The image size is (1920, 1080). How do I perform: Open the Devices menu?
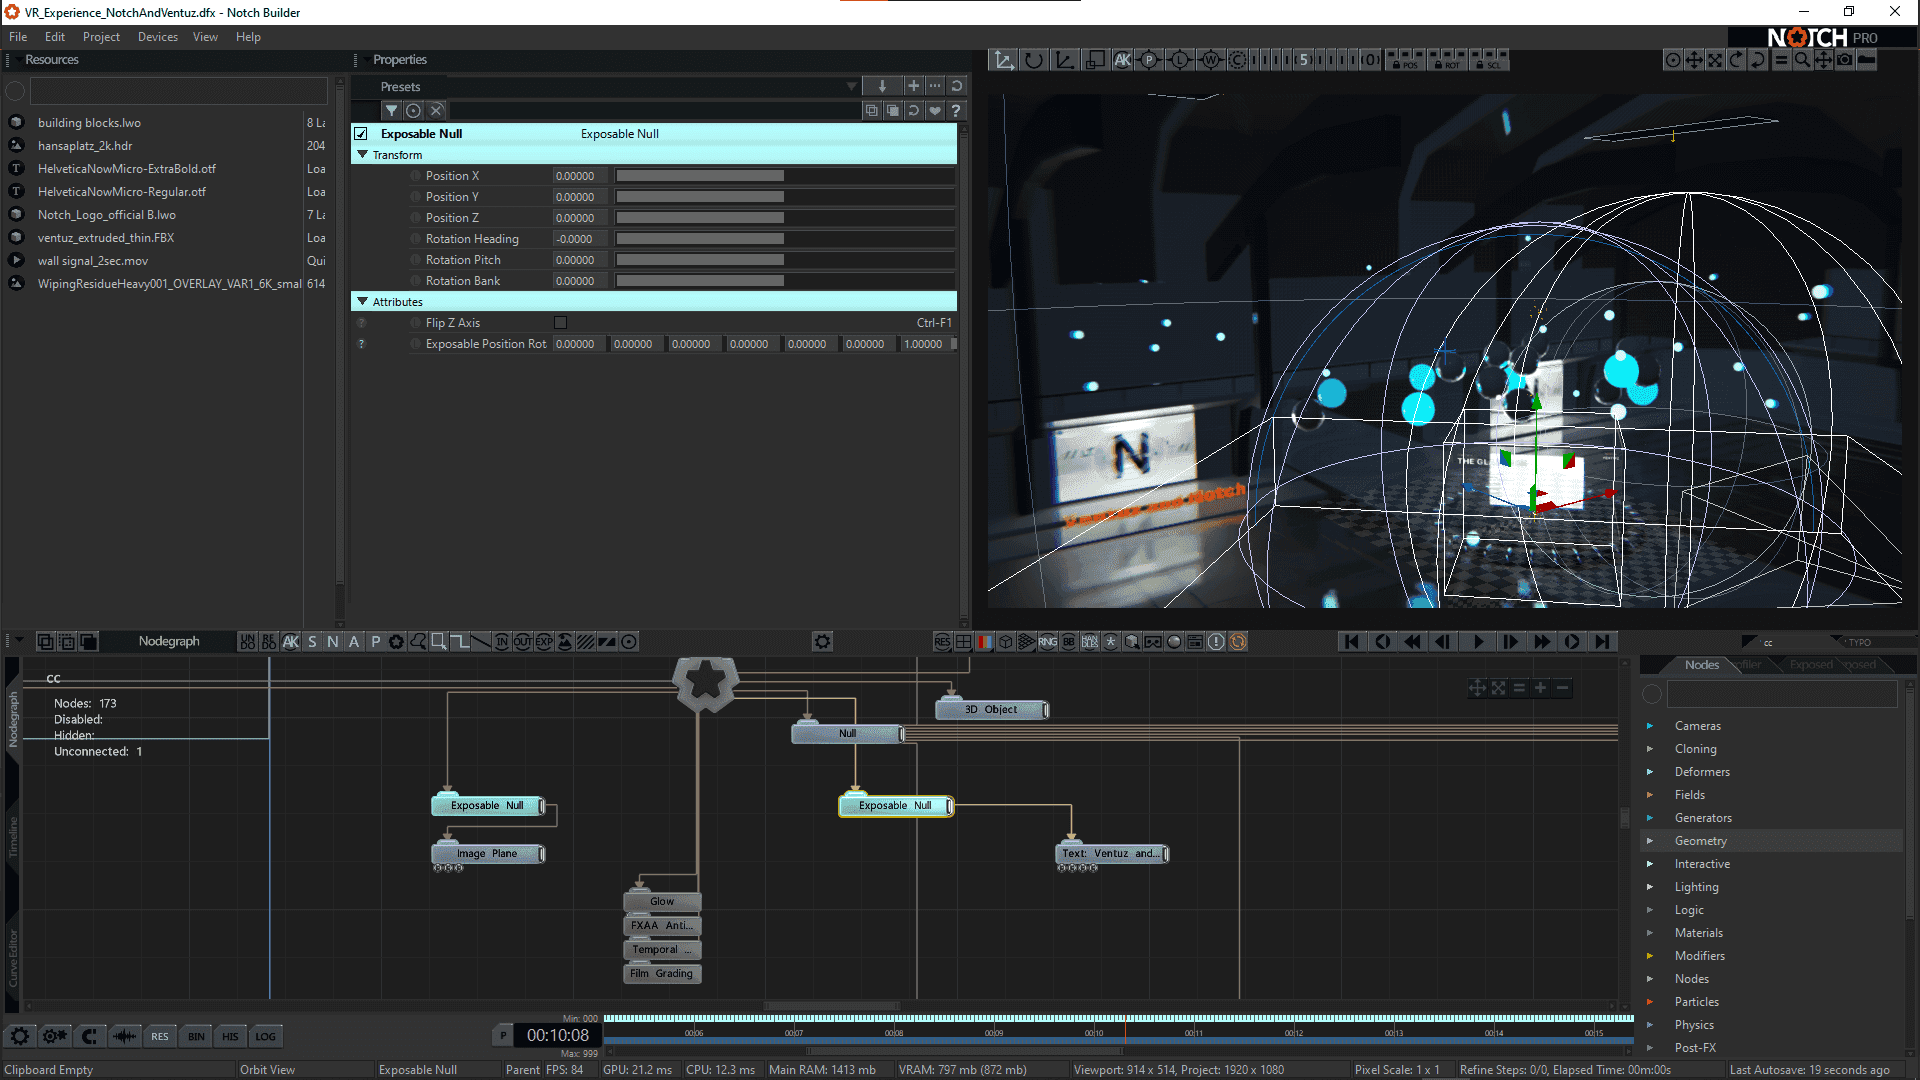click(157, 37)
